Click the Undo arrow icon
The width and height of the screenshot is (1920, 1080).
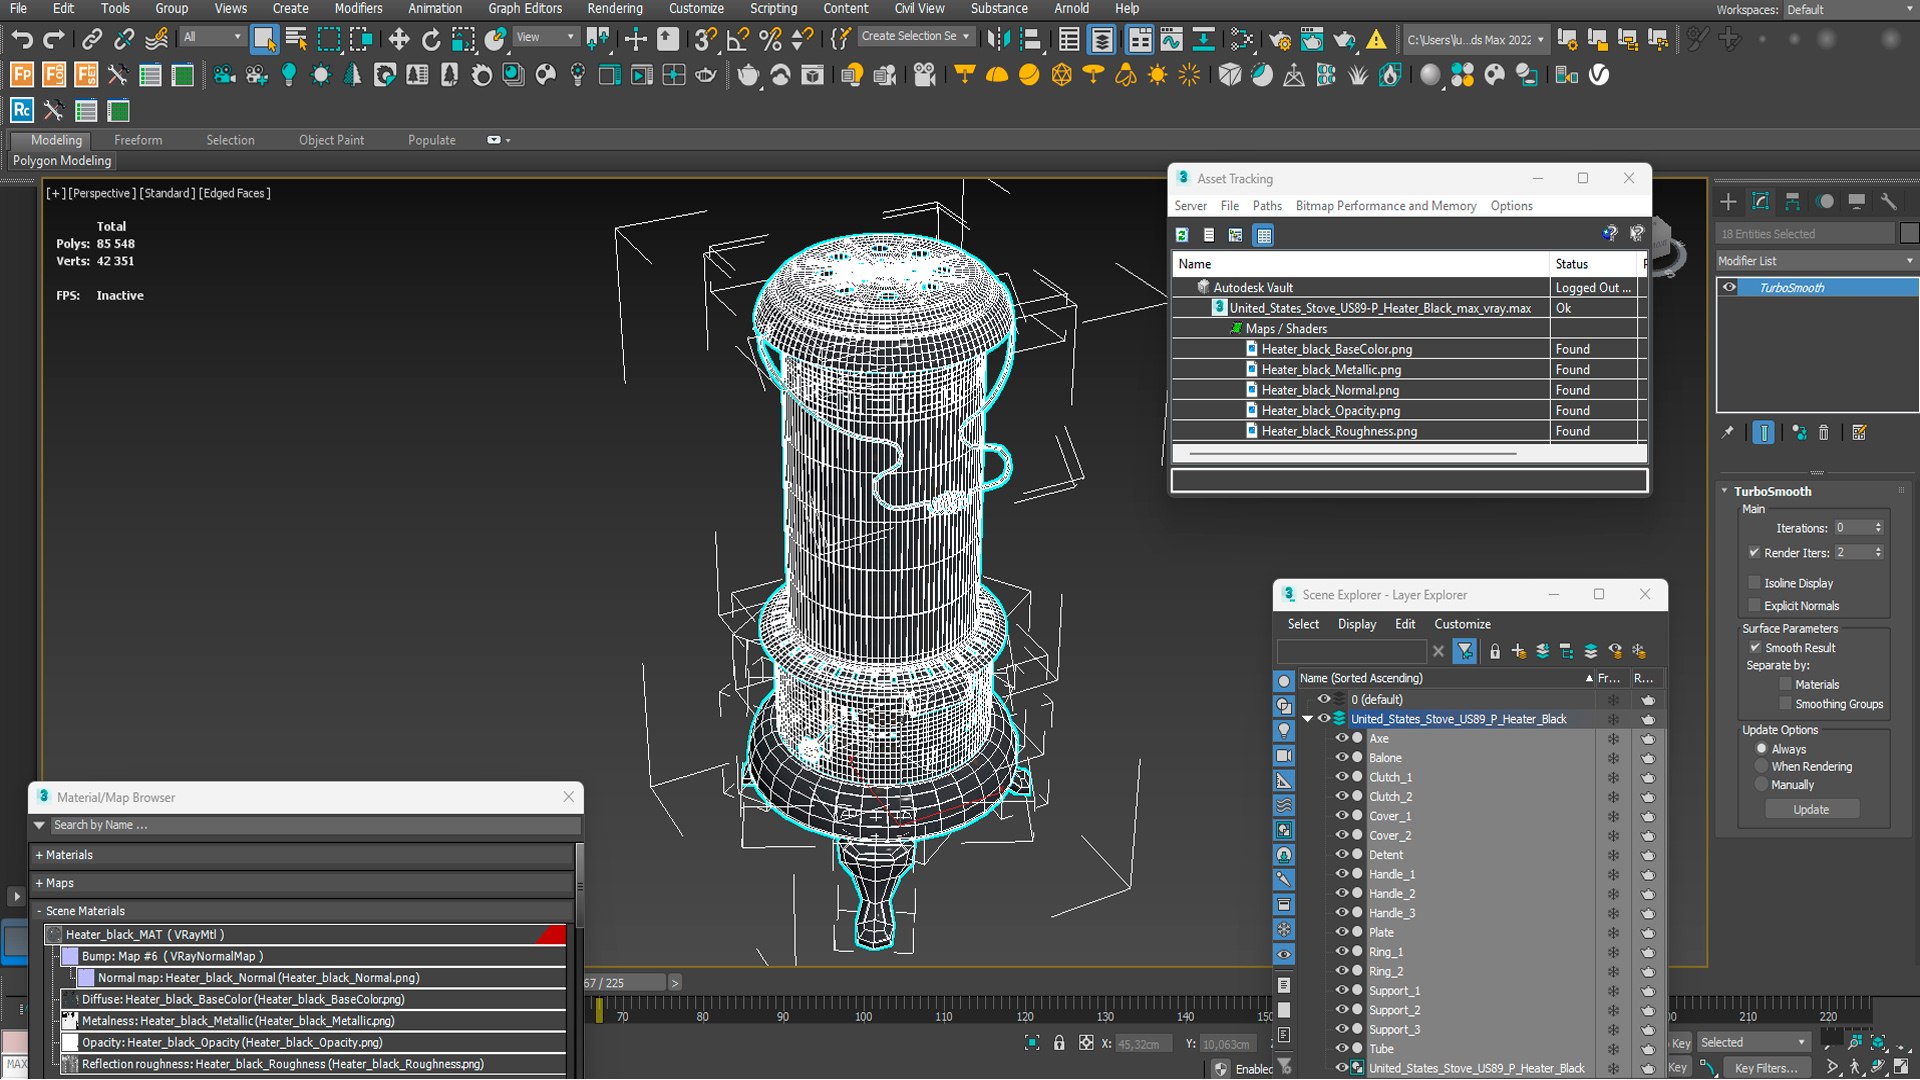tap(22, 39)
